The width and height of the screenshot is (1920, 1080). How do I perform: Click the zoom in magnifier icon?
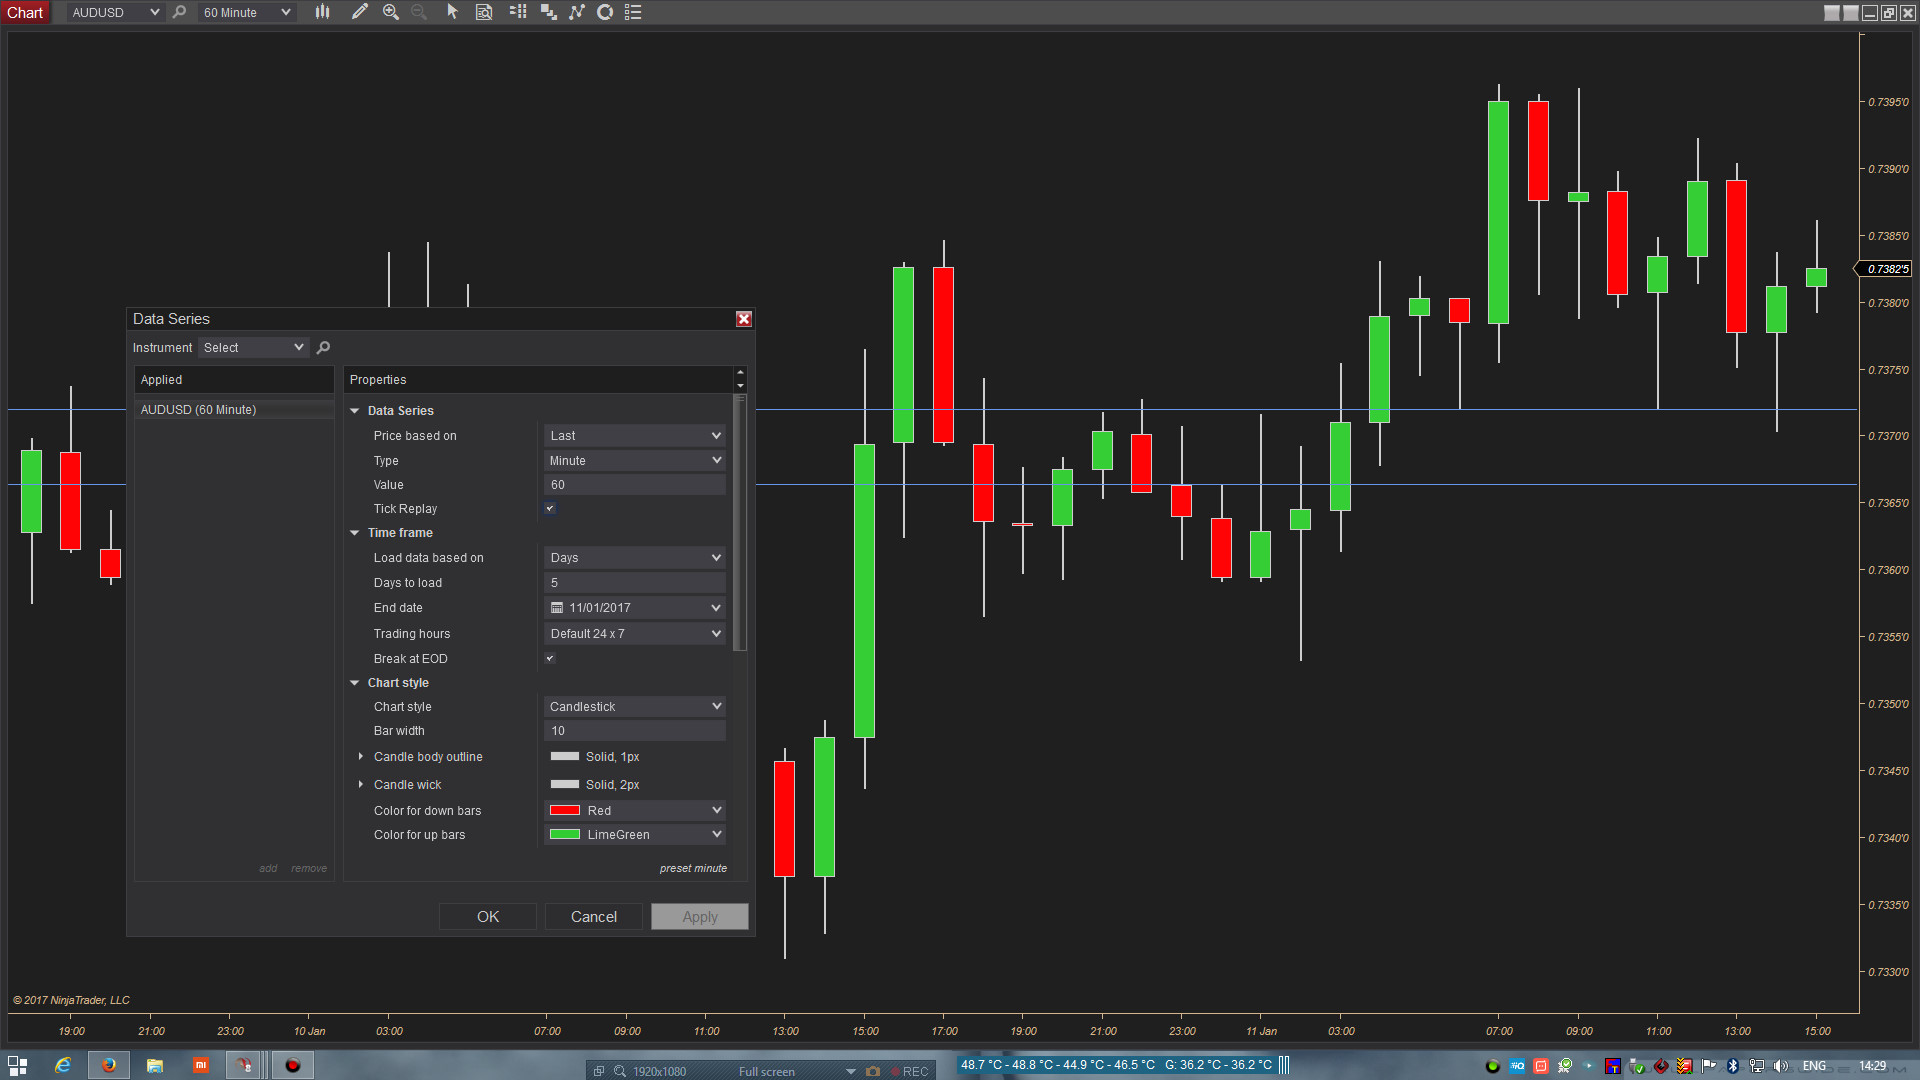coord(390,12)
